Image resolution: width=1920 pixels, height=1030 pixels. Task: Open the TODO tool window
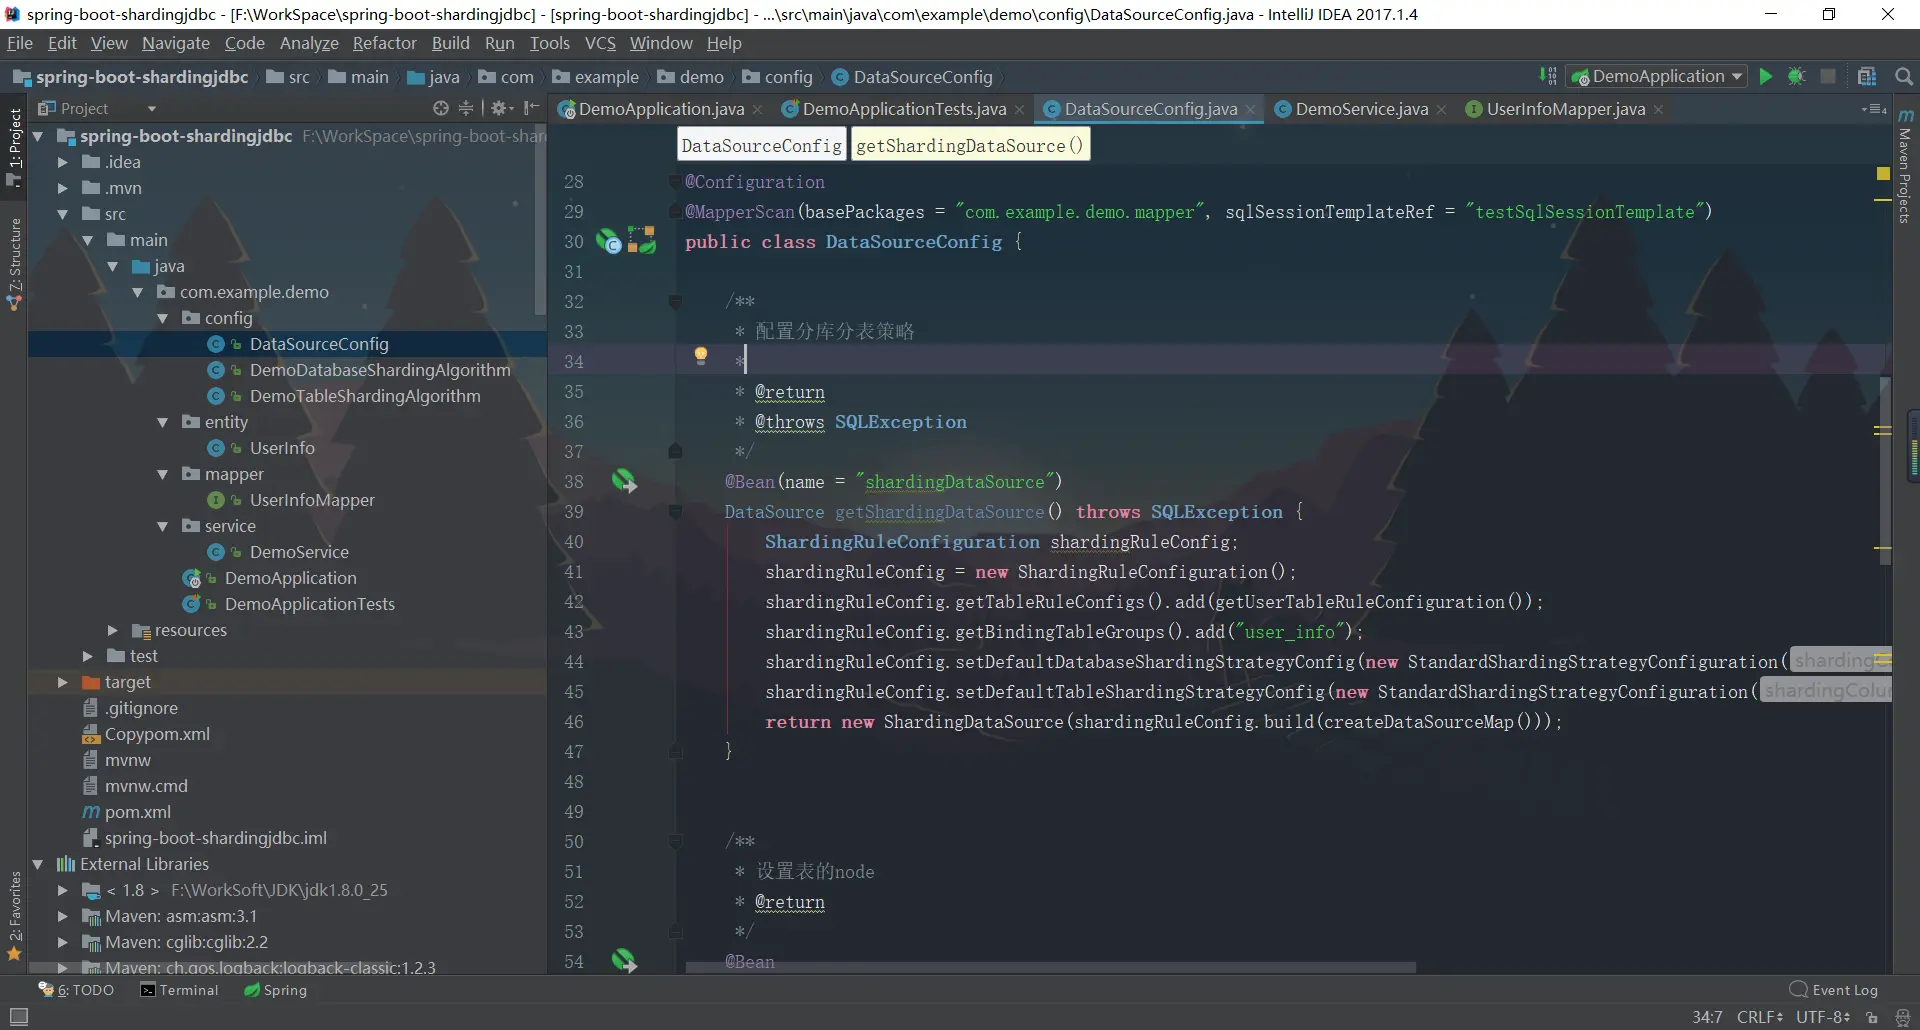76,990
